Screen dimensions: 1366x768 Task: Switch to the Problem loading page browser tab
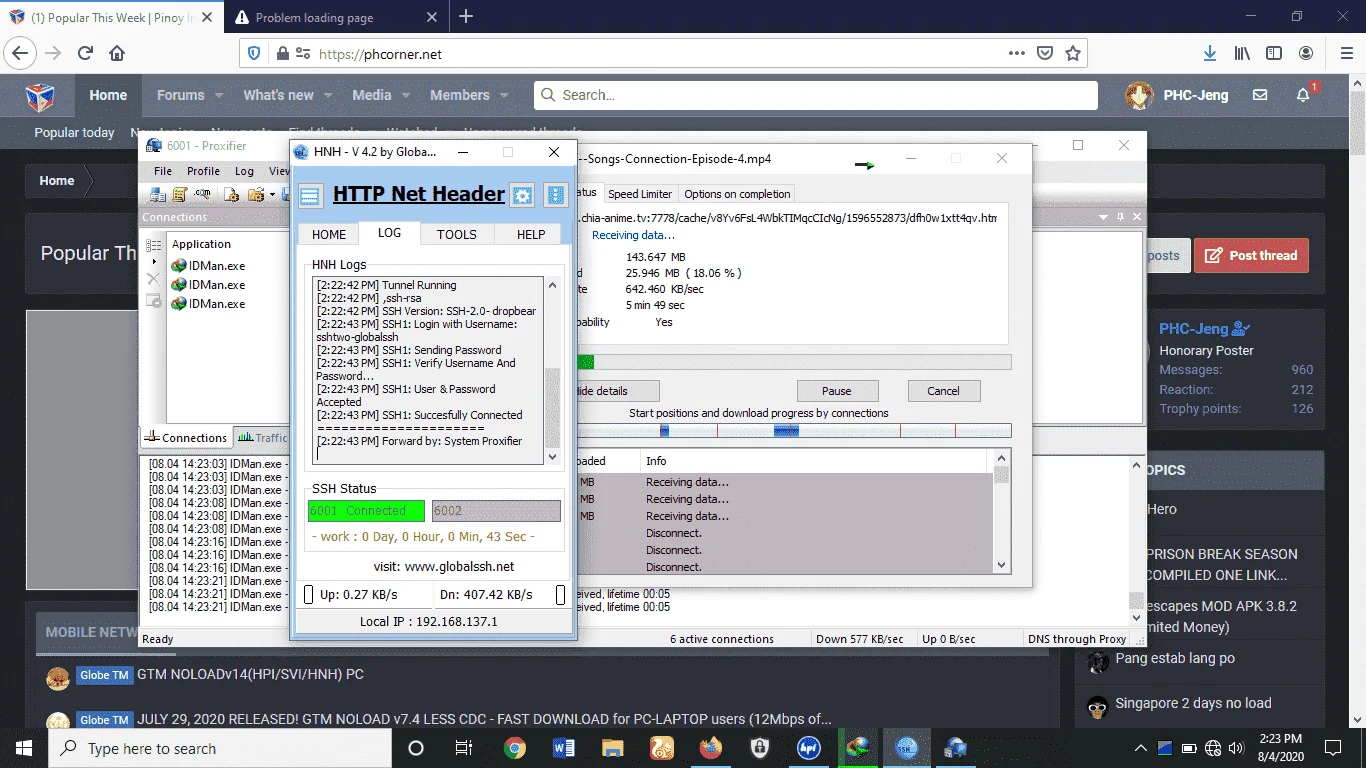pyautogui.click(x=336, y=17)
